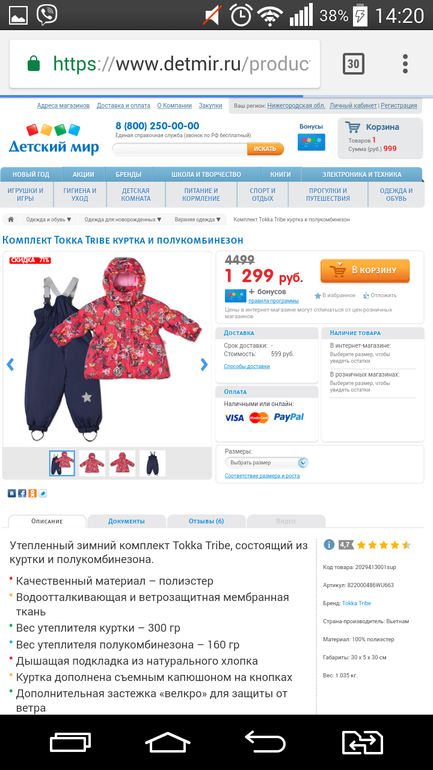
Task: Switch to Отзывы (6) tab
Action: pyautogui.click(x=206, y=521)
